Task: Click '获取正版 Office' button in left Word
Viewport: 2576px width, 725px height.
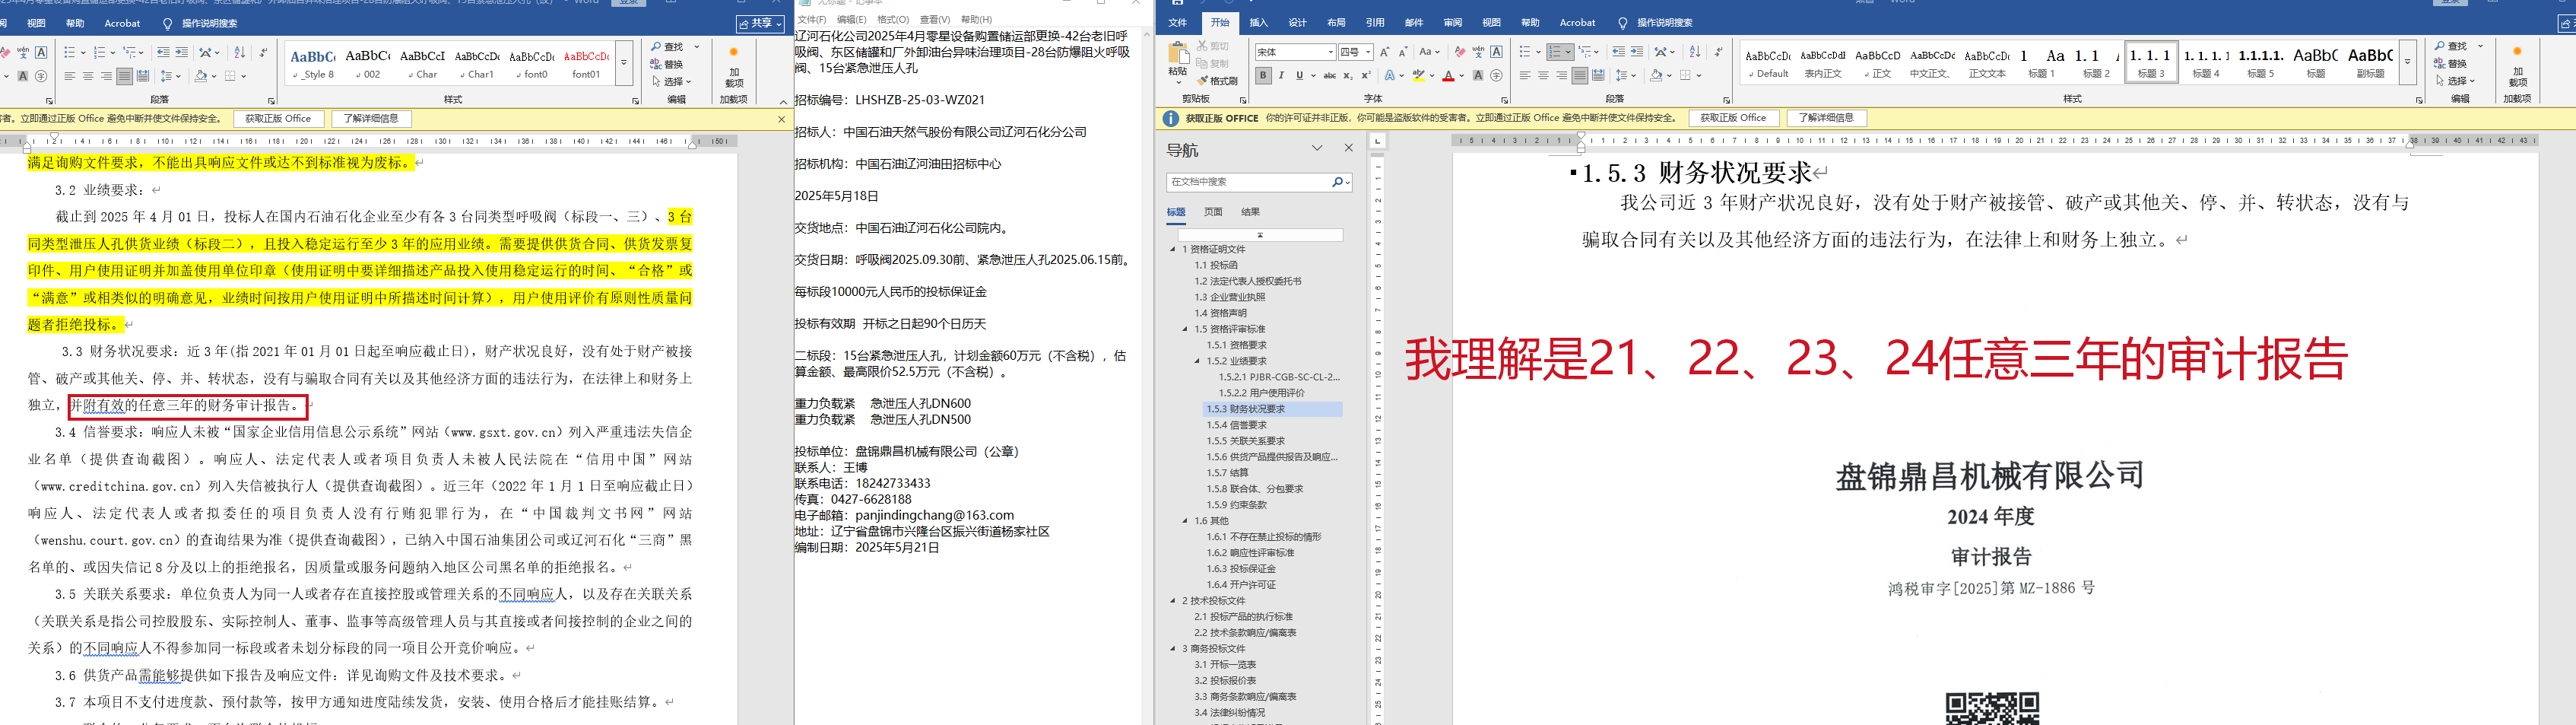Action: tap(278, 119)
